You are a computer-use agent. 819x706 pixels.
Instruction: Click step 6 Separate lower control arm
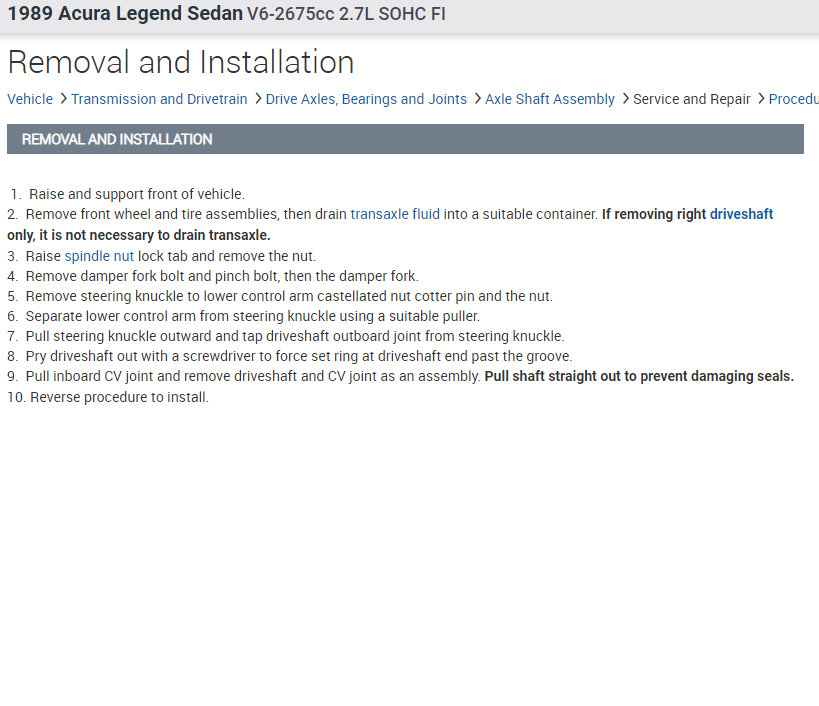click(x=243, y=316)
